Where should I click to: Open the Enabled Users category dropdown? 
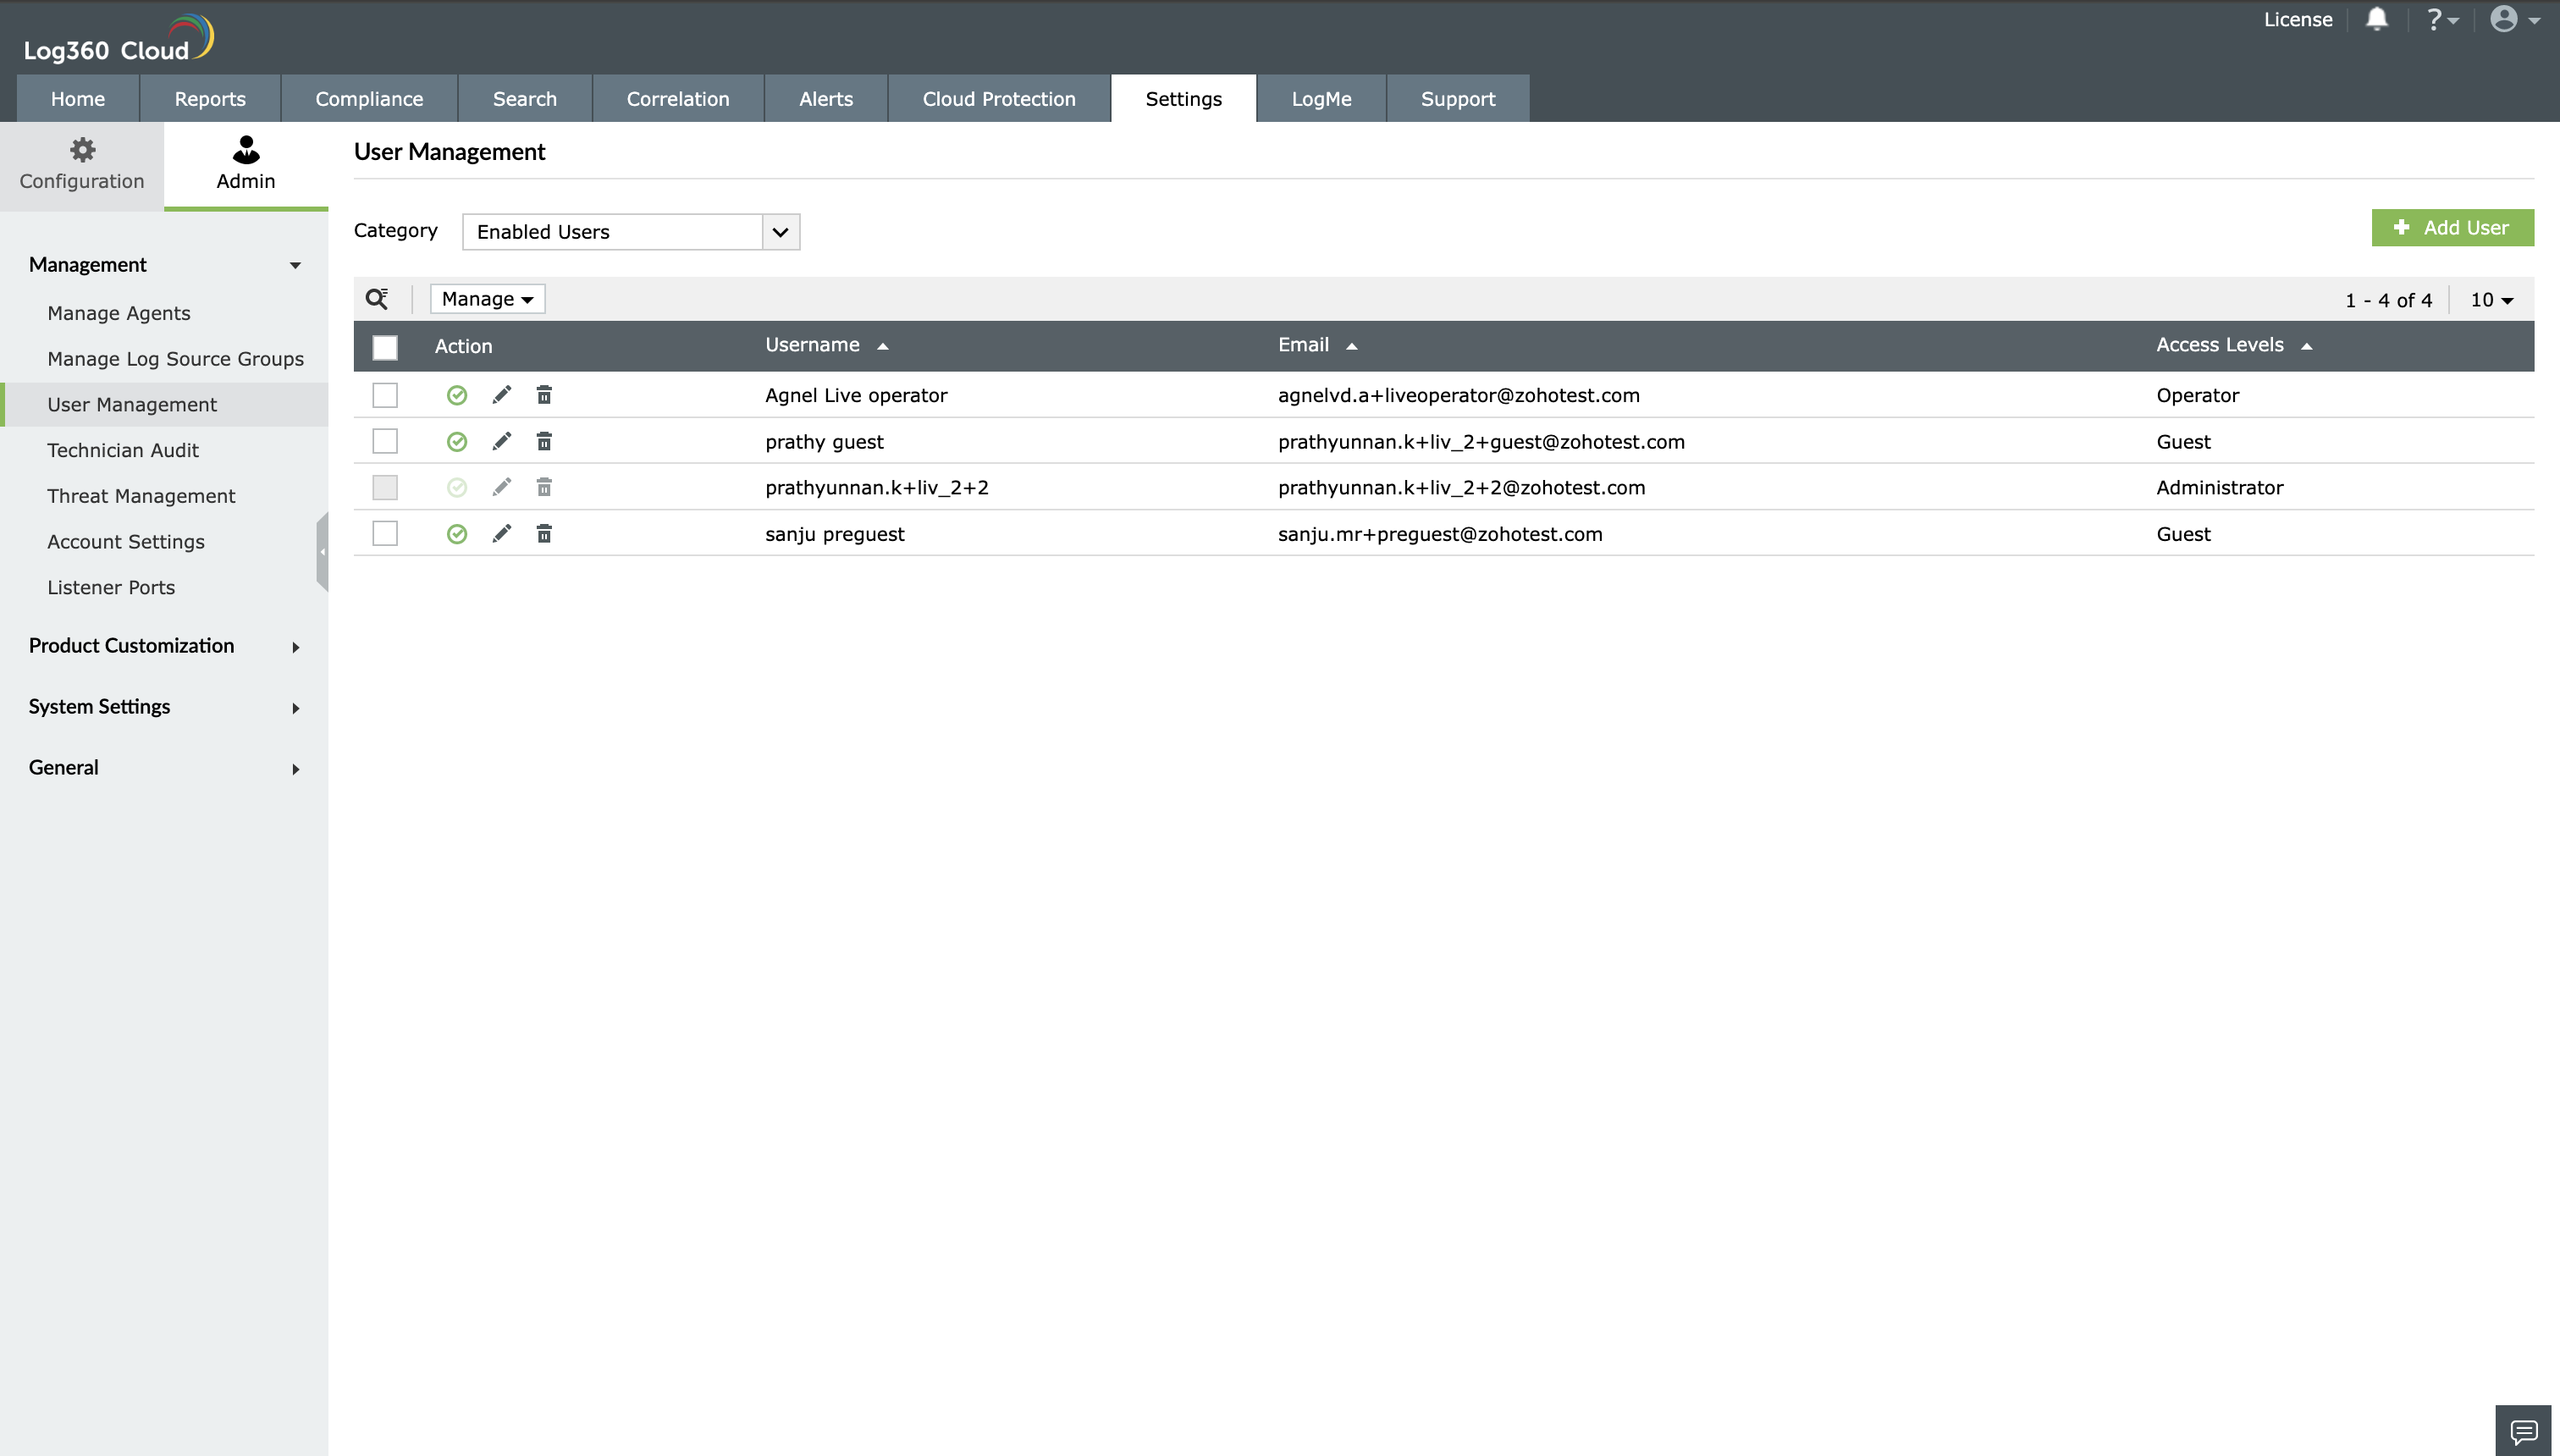click(x=631, y=232)
